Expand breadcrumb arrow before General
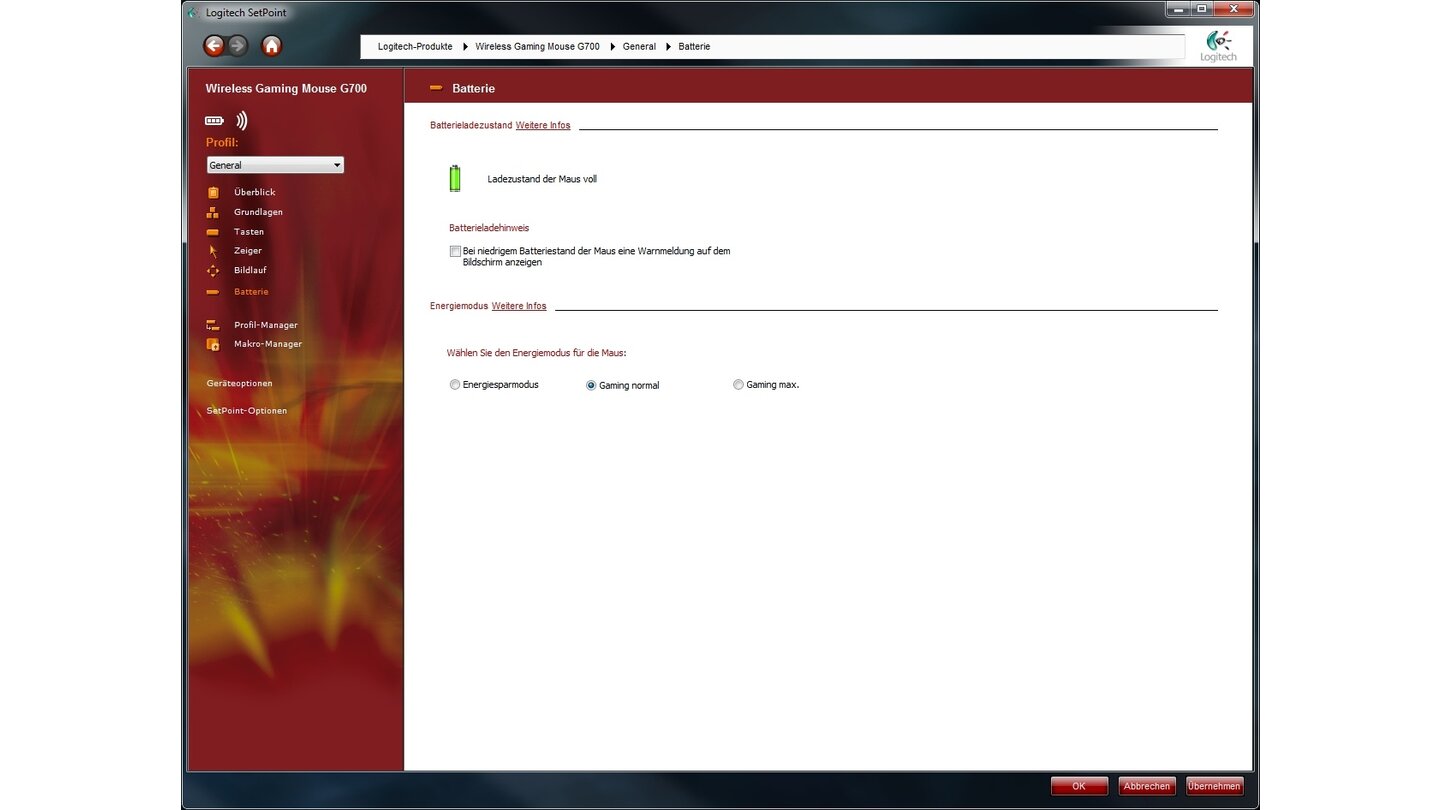This screenshot has width=1440, height=810. coord(612,47)
